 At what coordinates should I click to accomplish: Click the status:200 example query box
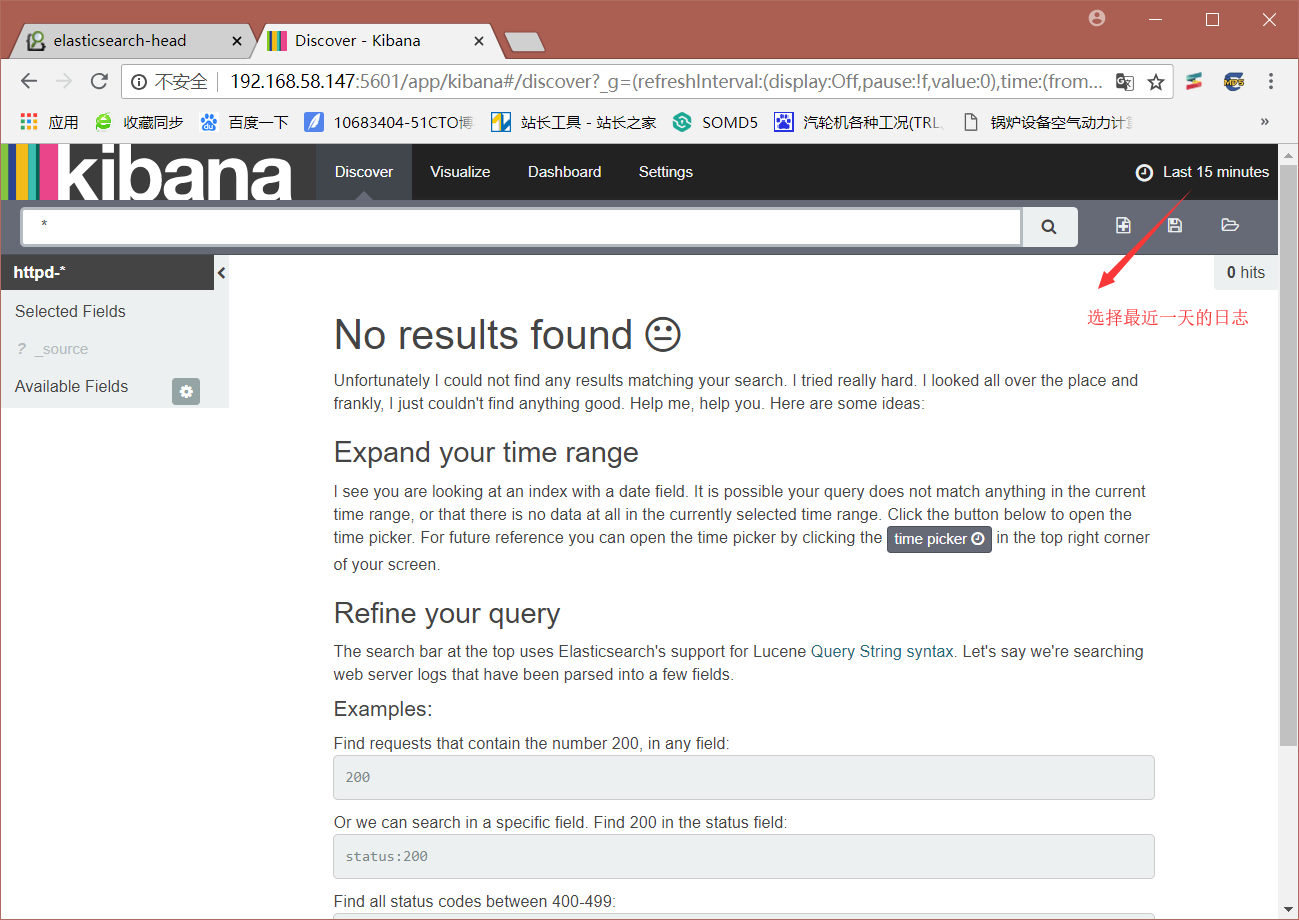744,856
